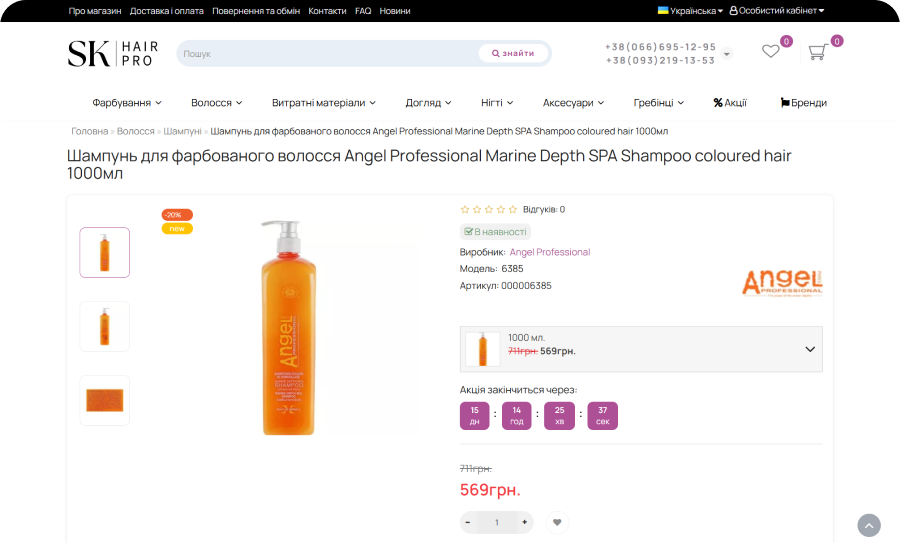Image resolution: width=900 pixels, height=543 pixels.
Task: Add product to wishlist via heart button
Action: [557, 522]
